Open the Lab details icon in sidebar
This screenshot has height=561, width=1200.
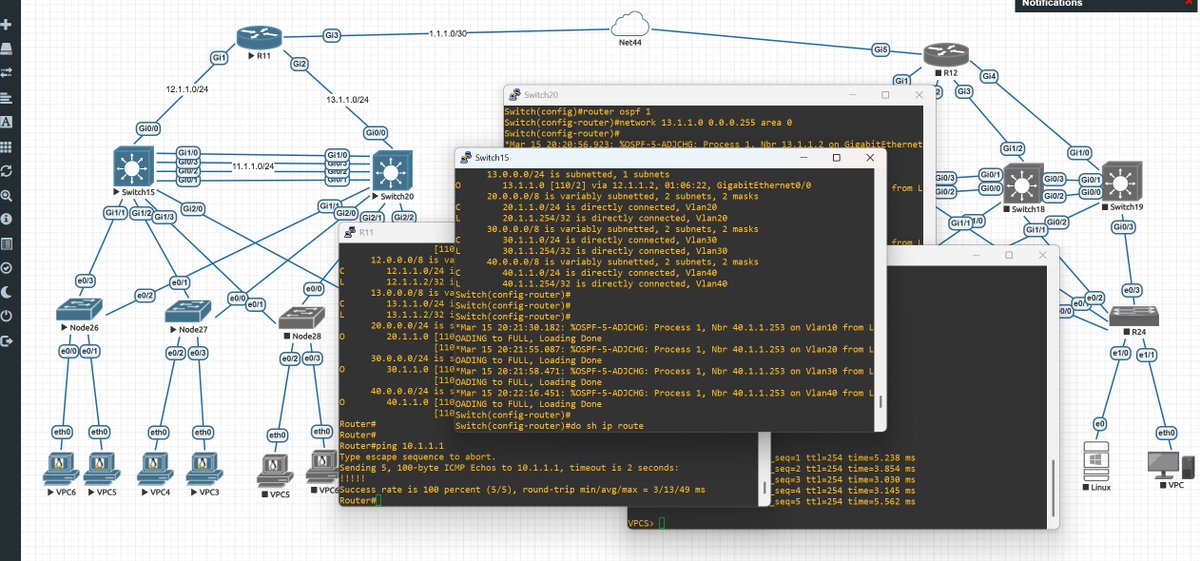click(7, 244)
